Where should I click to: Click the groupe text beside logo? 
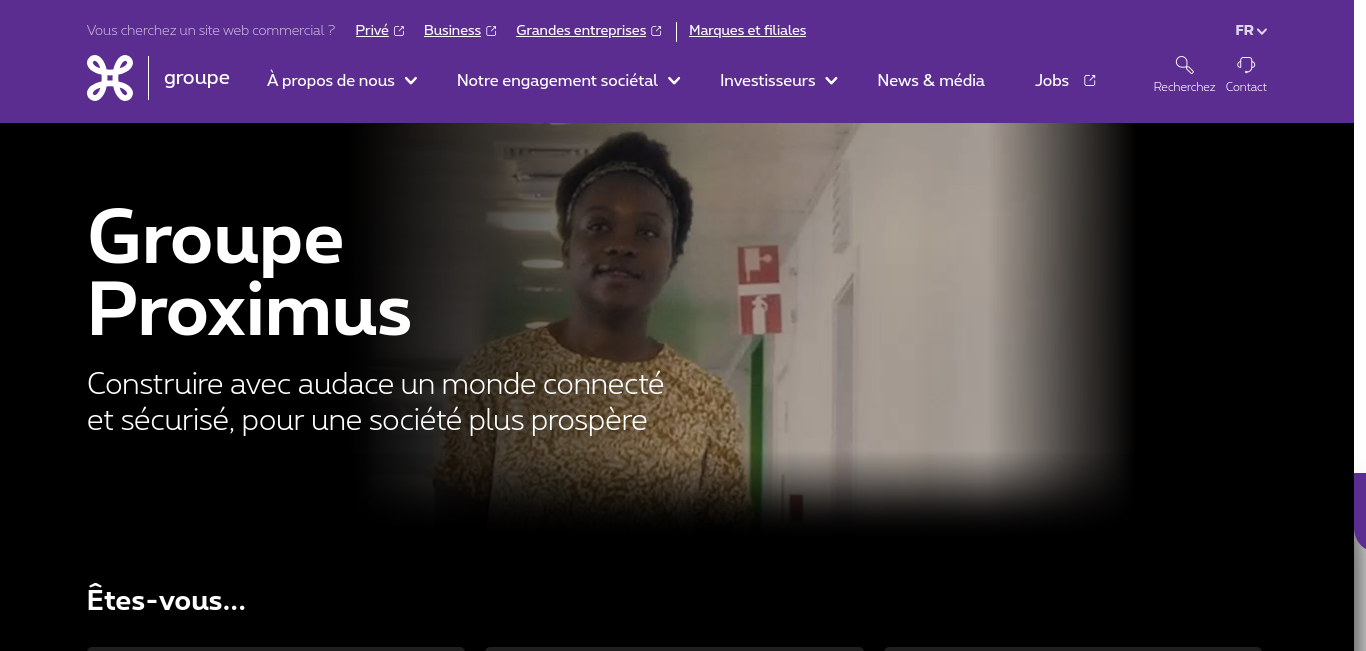(x=197, y=78)
